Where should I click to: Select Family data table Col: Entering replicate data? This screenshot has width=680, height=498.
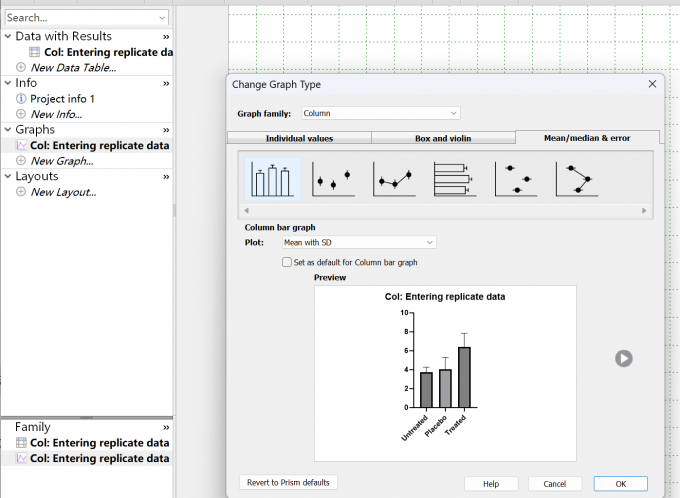[99, 443]
